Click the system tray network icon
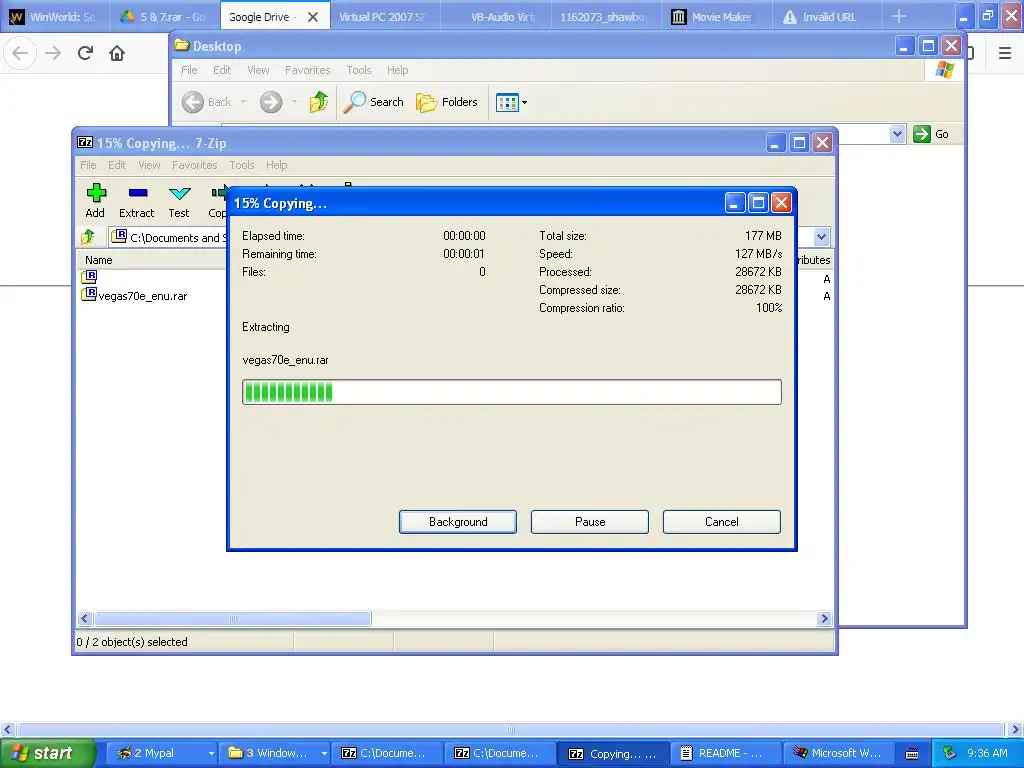1024x768 pixels. tap(950, 753)
